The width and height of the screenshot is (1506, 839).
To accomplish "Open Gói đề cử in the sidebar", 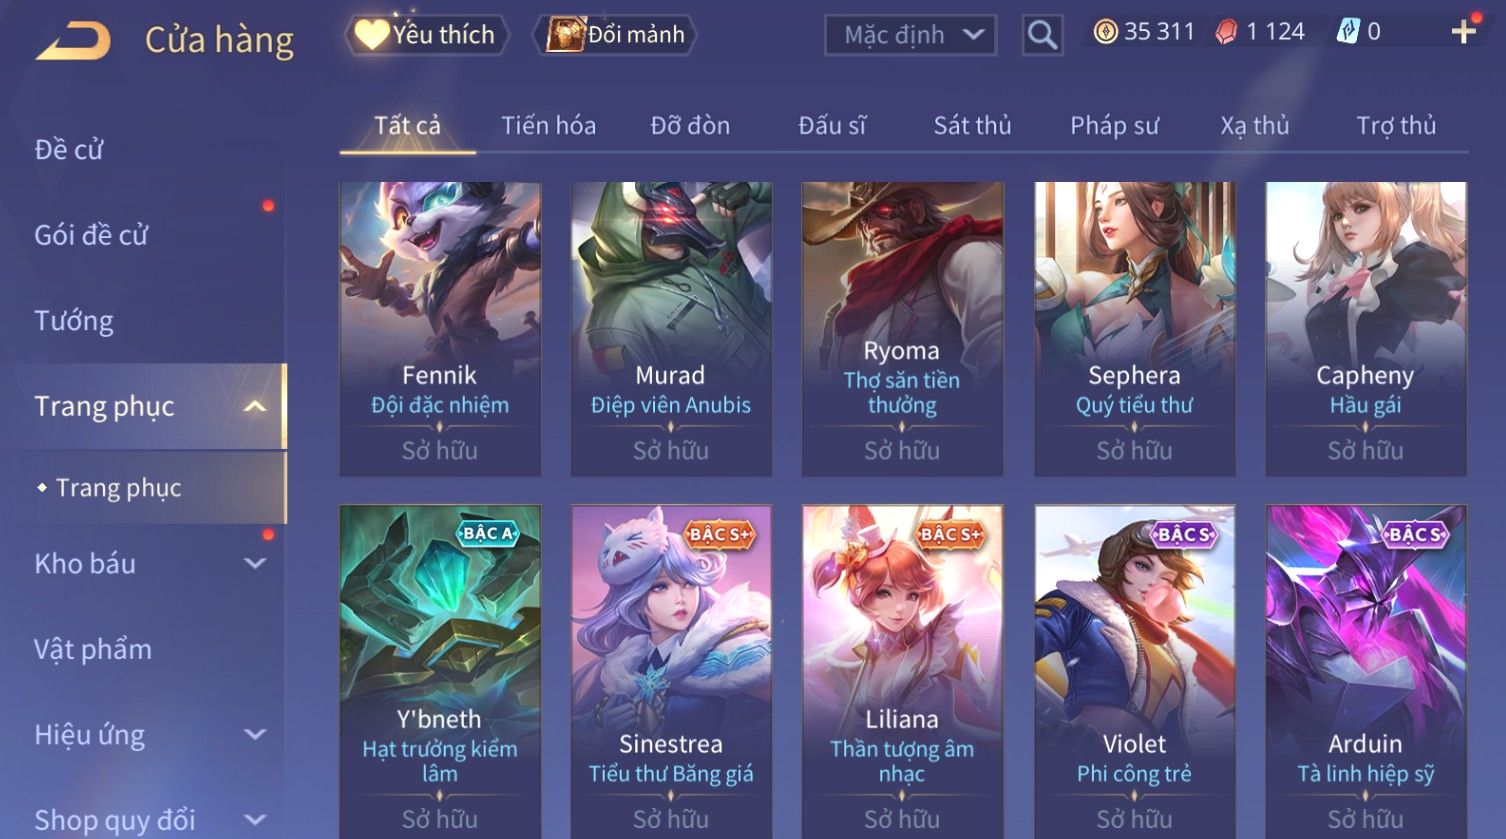I will pyautogui.click(x=91, y=235).
